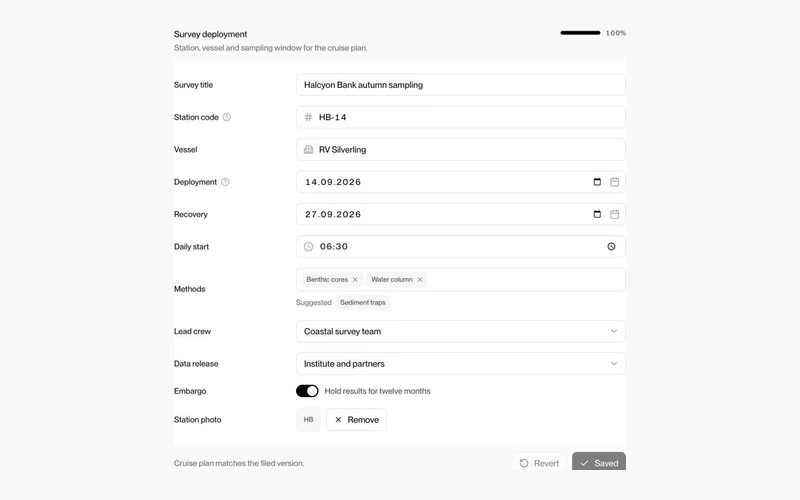This screenshot has height=500, width=800.
Task: Click the Remove photo button
Action: [x=356, y=419]
